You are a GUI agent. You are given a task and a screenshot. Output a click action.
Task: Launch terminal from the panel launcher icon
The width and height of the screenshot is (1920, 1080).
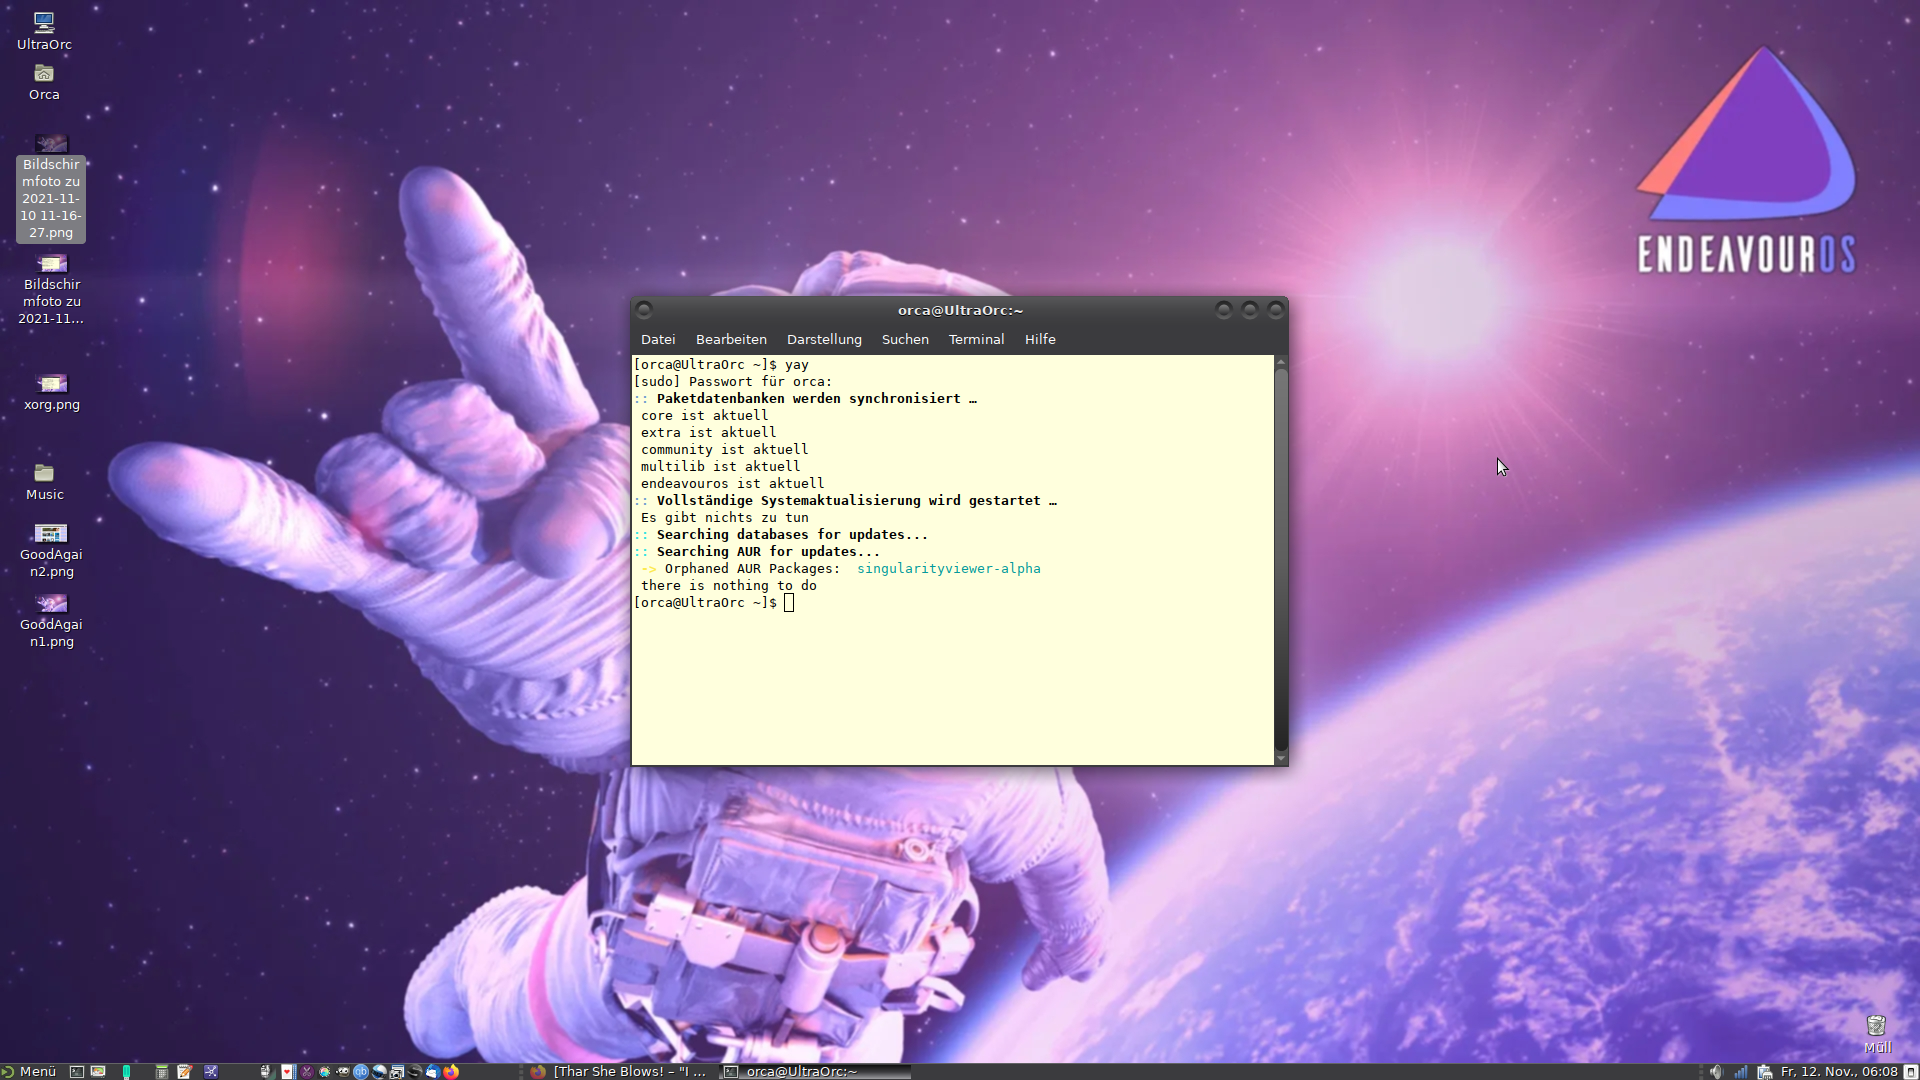click(77, 1071)
